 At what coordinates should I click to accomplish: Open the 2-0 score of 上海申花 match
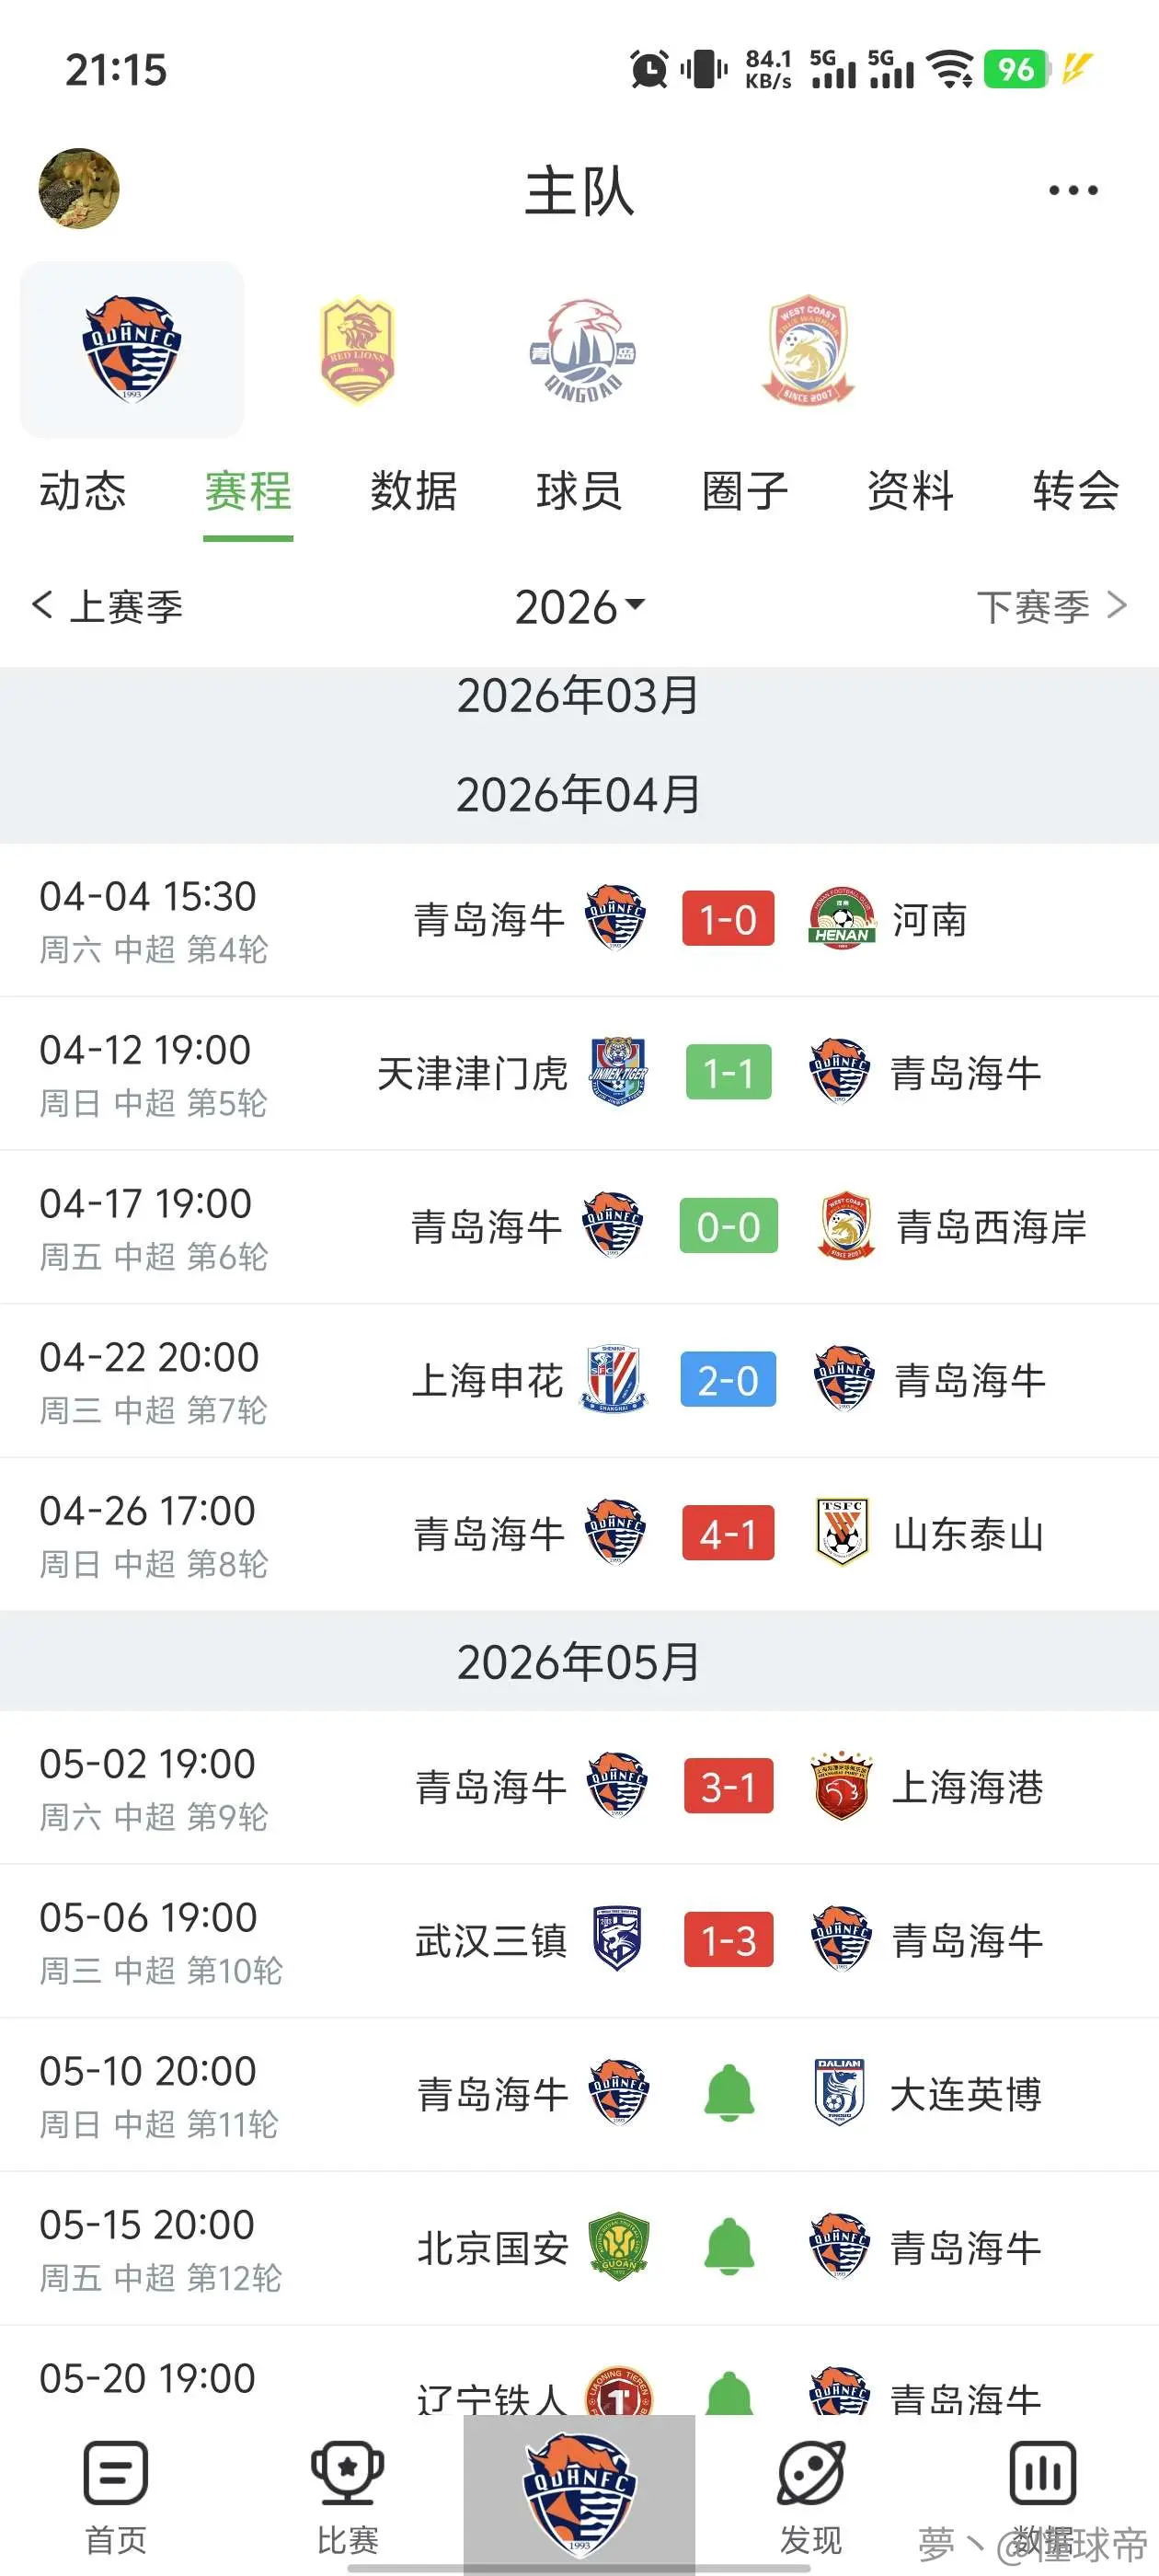(x=728, y=1380)
